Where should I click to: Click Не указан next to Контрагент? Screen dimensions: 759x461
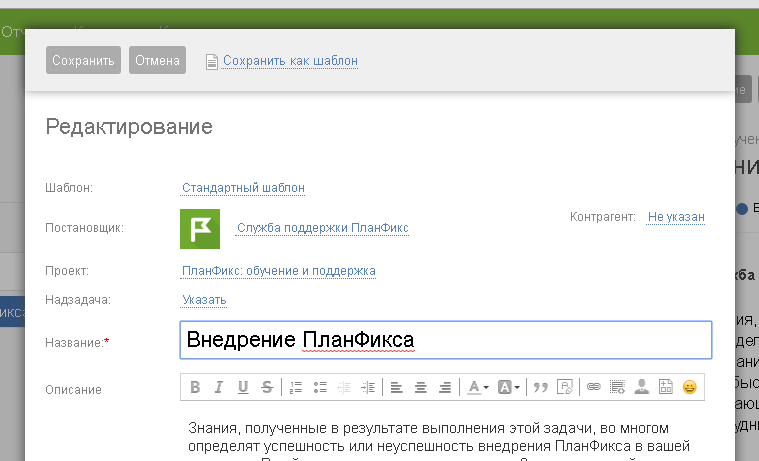pos(676,217)
